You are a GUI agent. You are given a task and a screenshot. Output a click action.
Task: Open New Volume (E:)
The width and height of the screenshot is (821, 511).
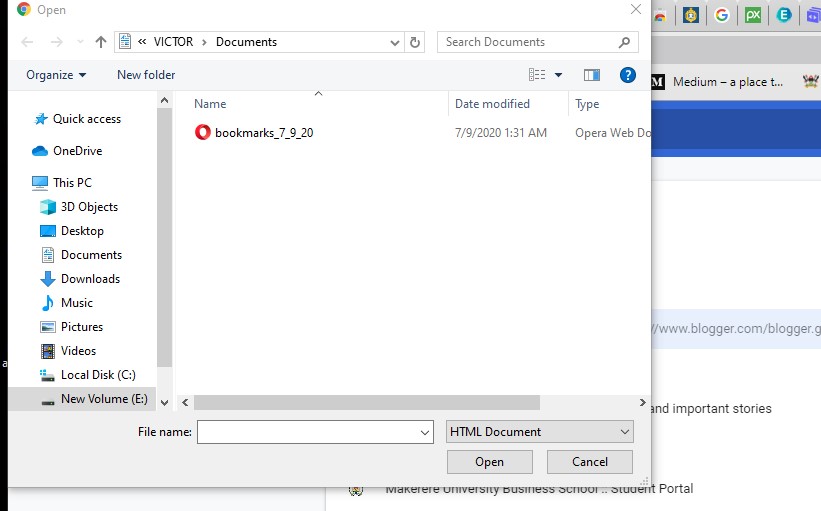[x=104, y=399]
